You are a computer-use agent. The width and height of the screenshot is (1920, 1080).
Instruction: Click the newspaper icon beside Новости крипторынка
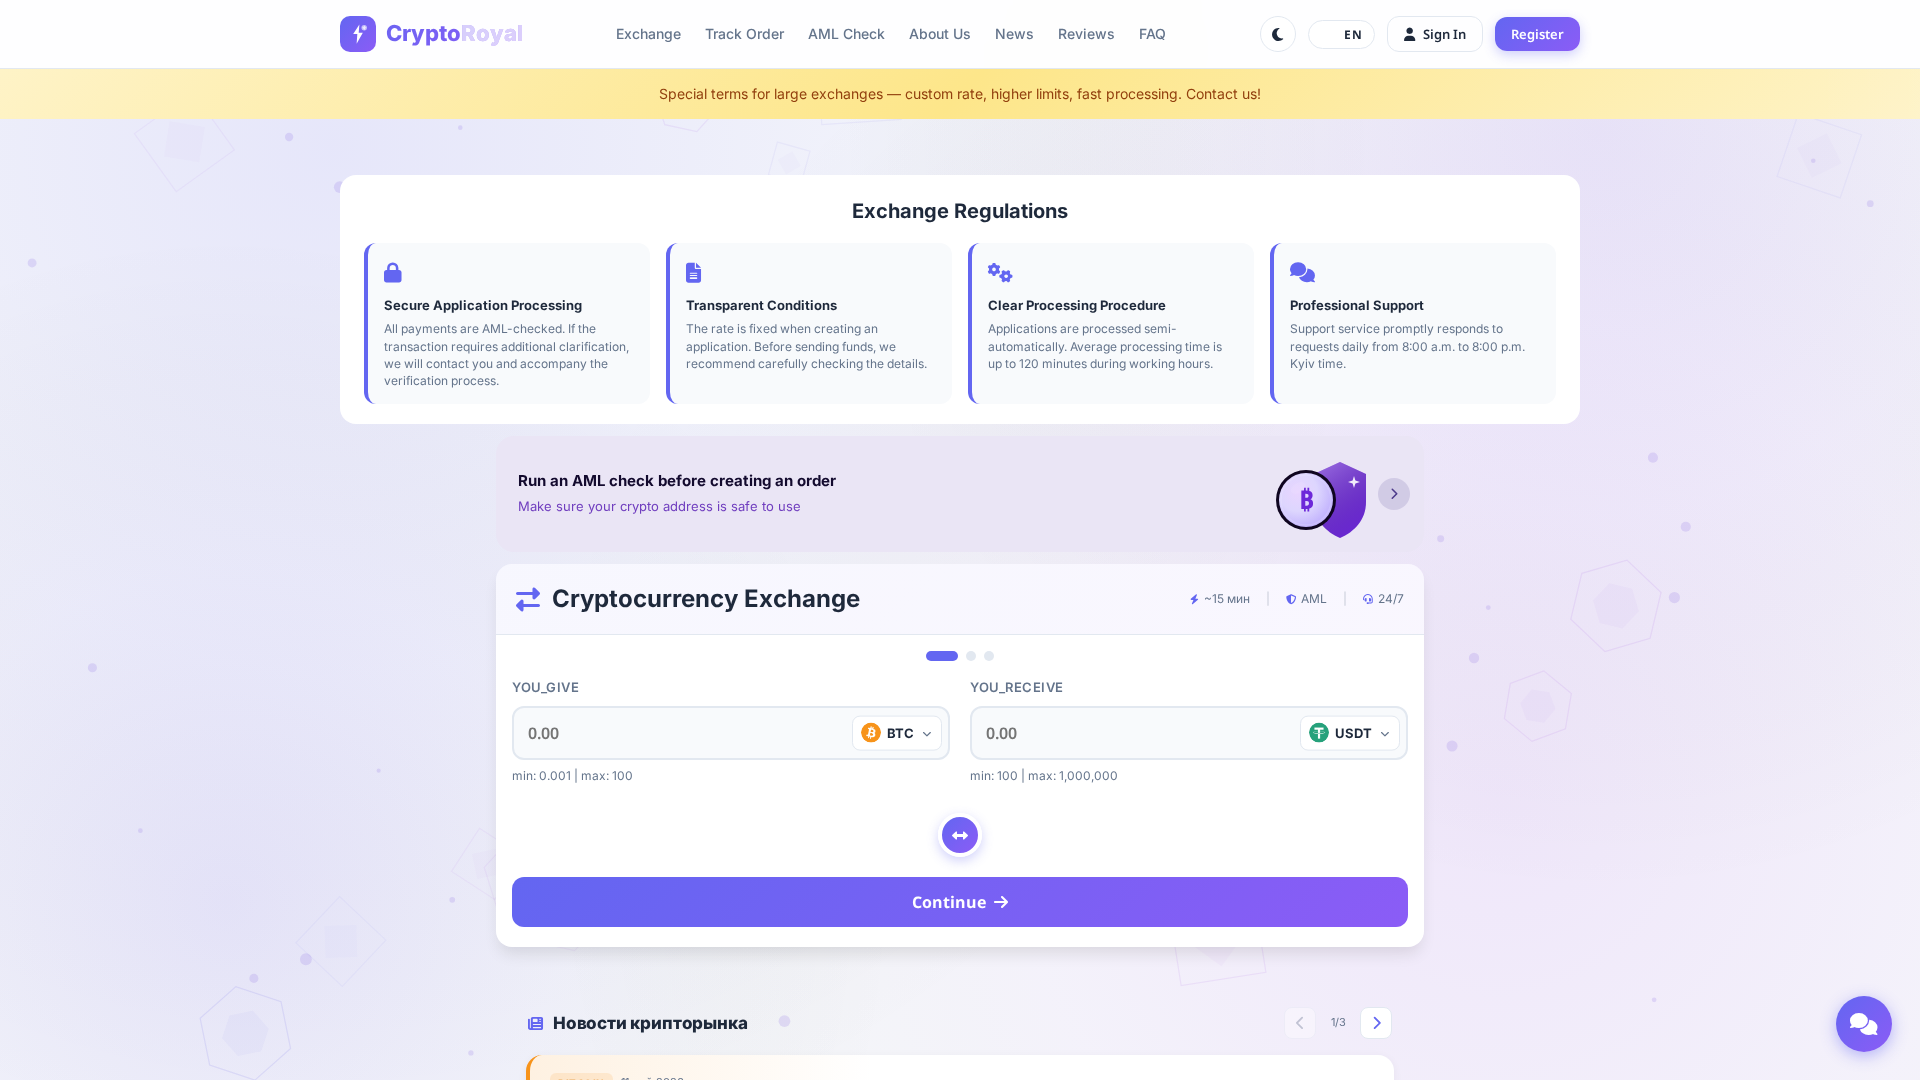click(x=535, y=1023)
